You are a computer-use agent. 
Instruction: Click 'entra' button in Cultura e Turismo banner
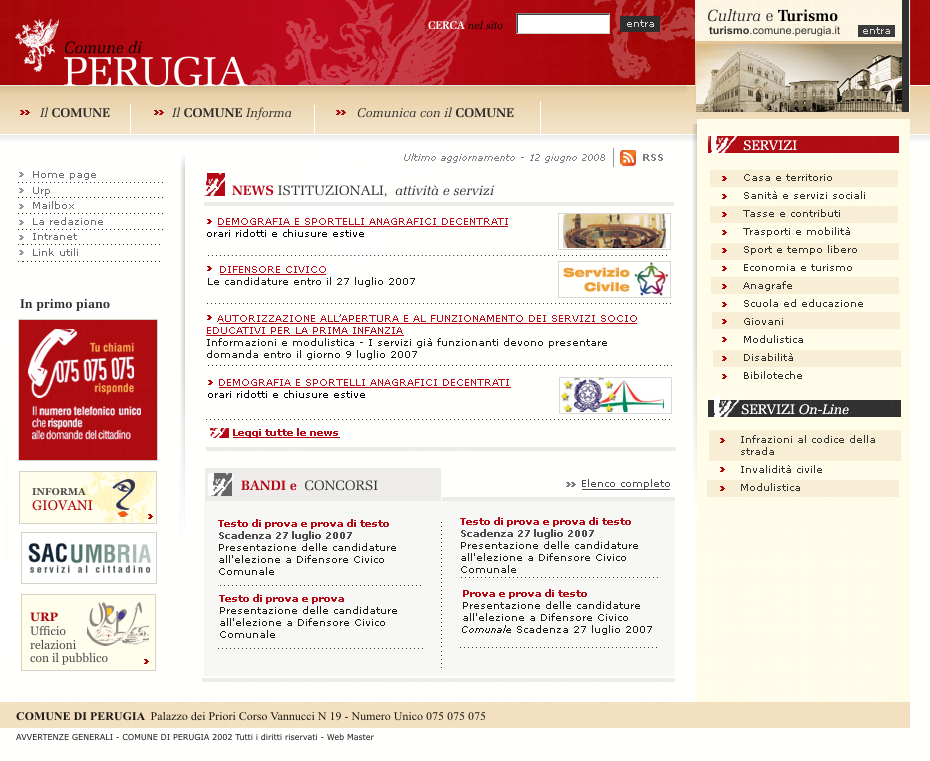(x=876, y=31)
